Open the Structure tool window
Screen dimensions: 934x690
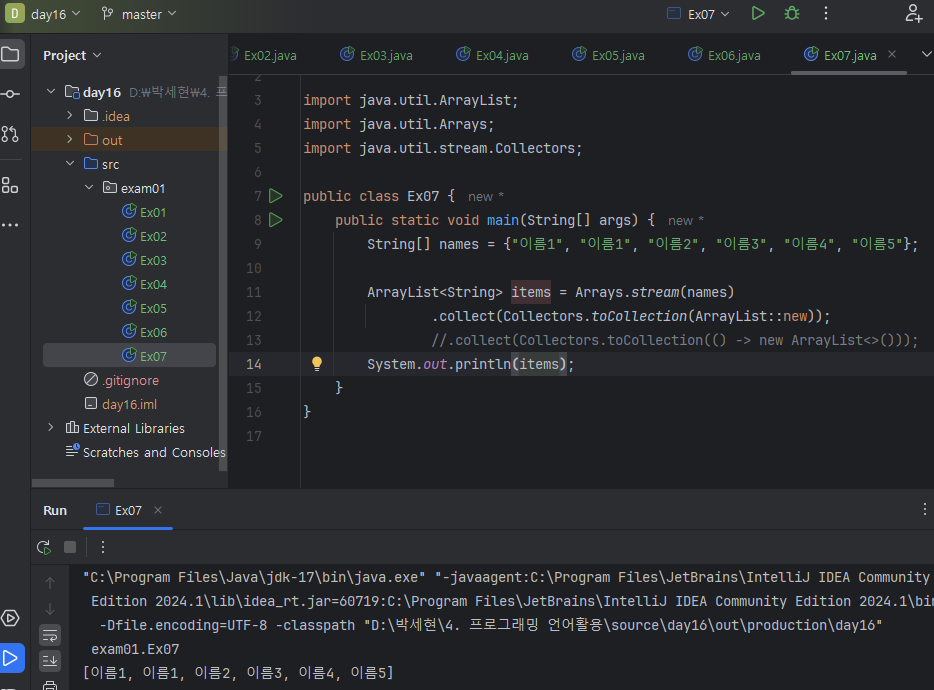point(10,185)
